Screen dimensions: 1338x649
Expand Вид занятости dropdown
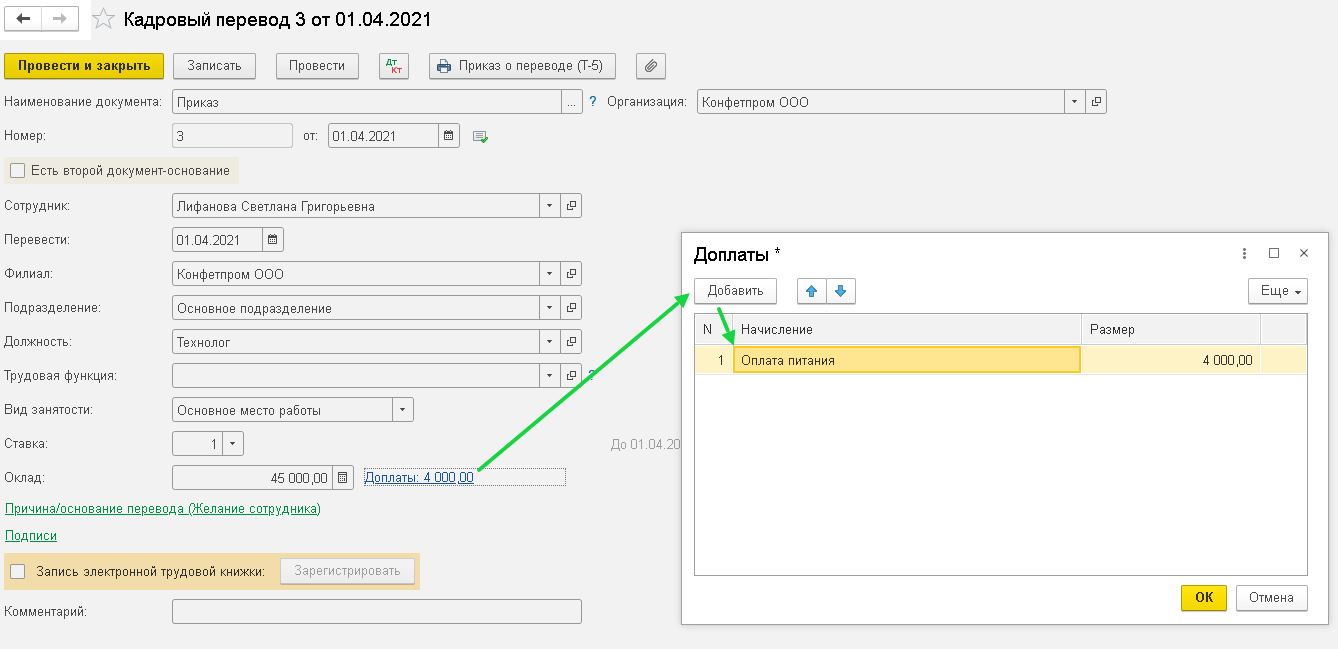coord(402,410)
